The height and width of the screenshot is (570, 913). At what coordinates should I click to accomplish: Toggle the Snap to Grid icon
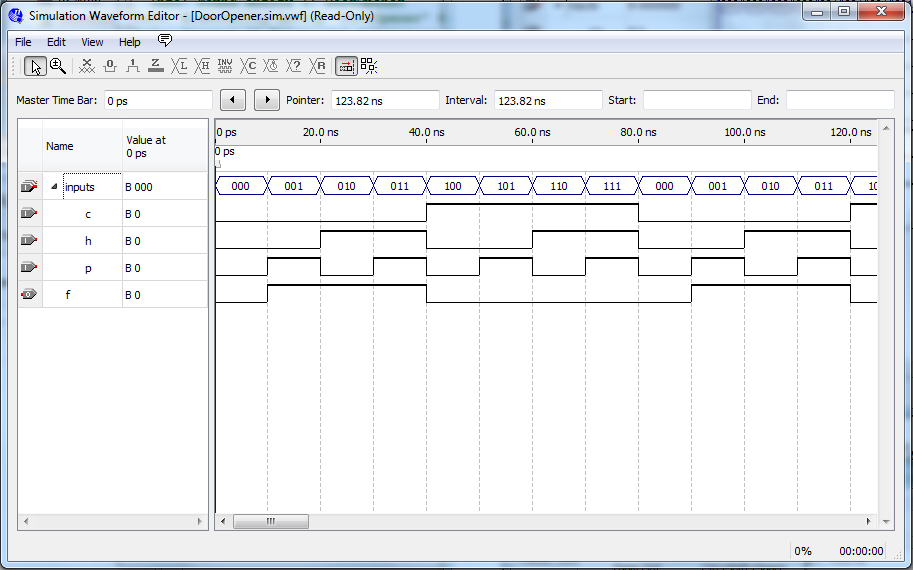pyautogui.click(x=369, y=66)
